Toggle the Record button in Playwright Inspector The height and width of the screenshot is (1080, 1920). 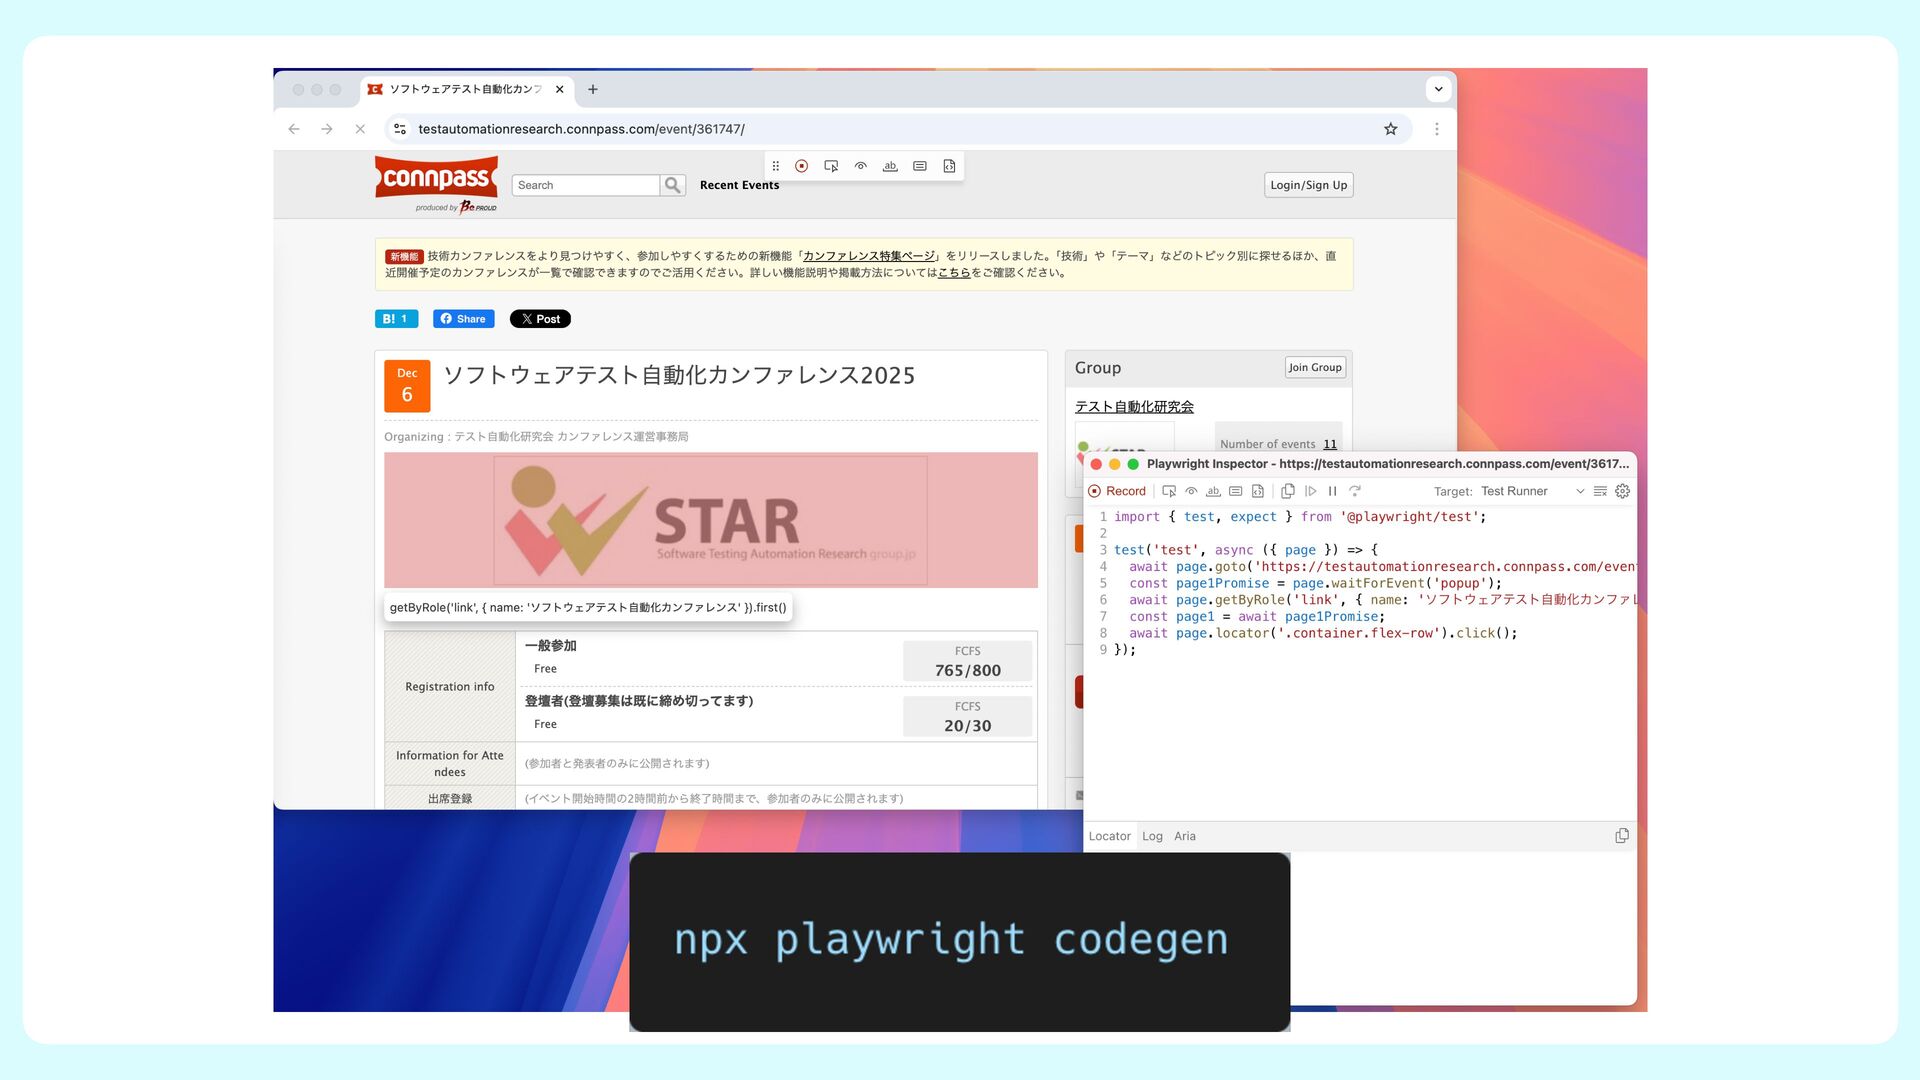pyautogui.click(x=1117, y=491)
